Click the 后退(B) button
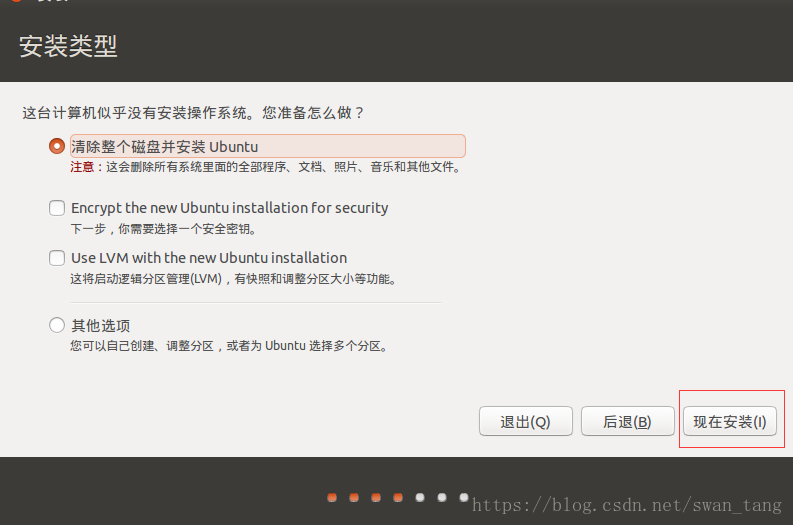Screen dimensions: 793x525 627,421
